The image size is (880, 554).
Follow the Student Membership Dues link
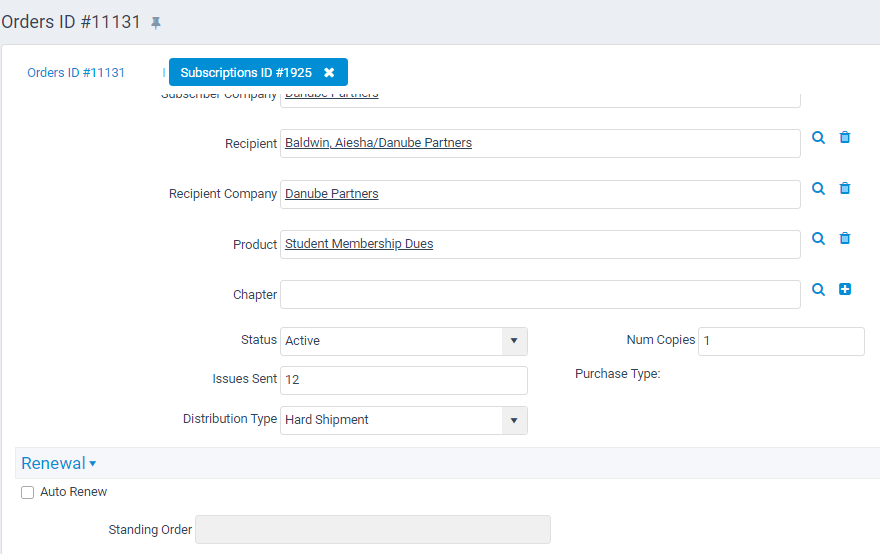point(359,244)
